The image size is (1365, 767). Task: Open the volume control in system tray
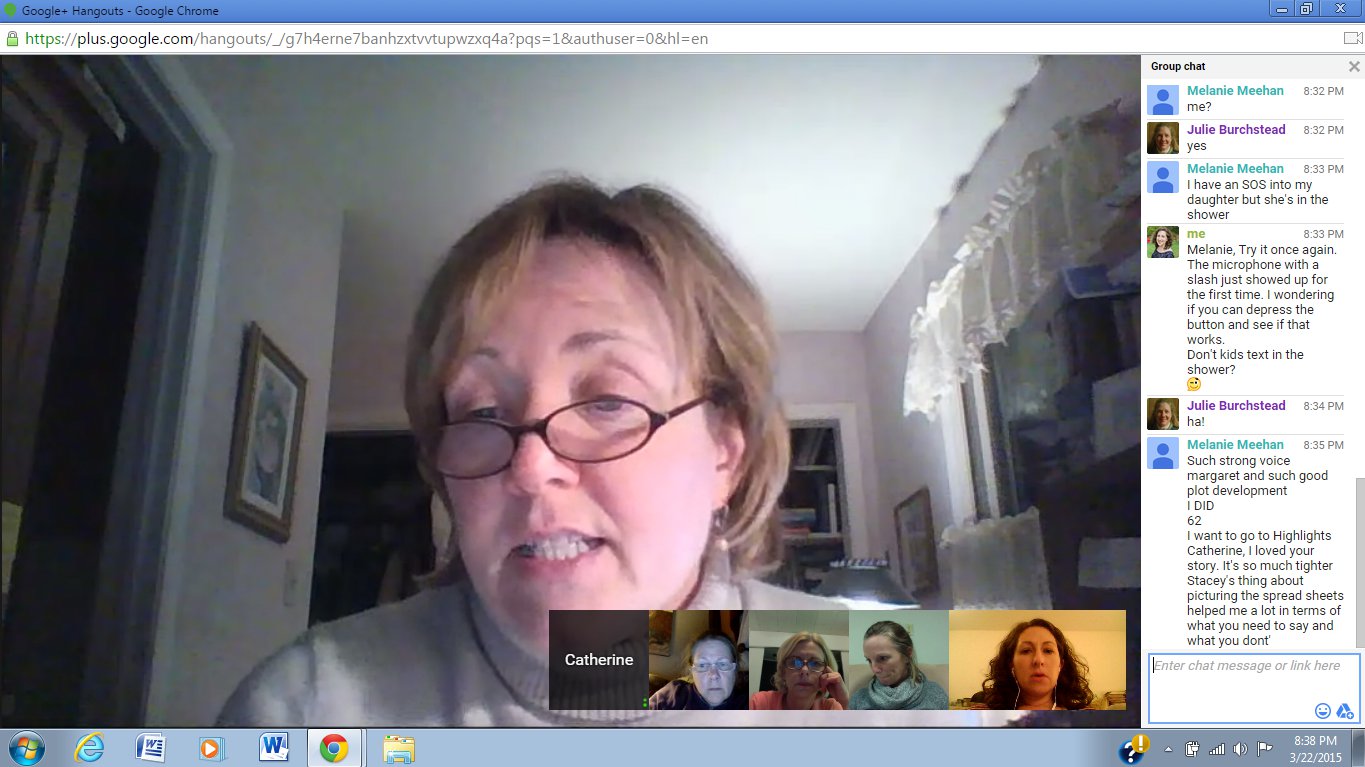(x=1240, y=748)
